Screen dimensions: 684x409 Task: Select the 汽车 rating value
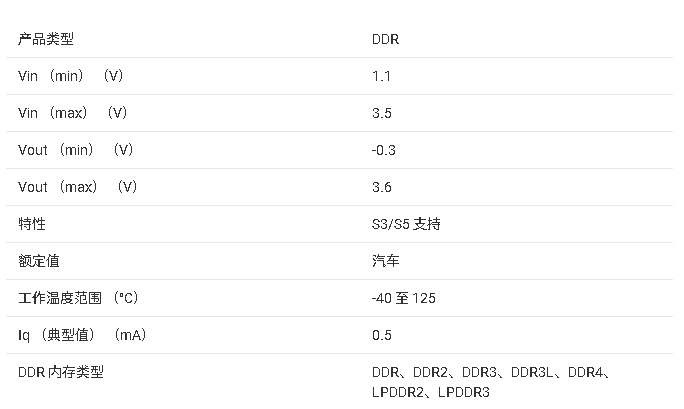pos(386,261)
